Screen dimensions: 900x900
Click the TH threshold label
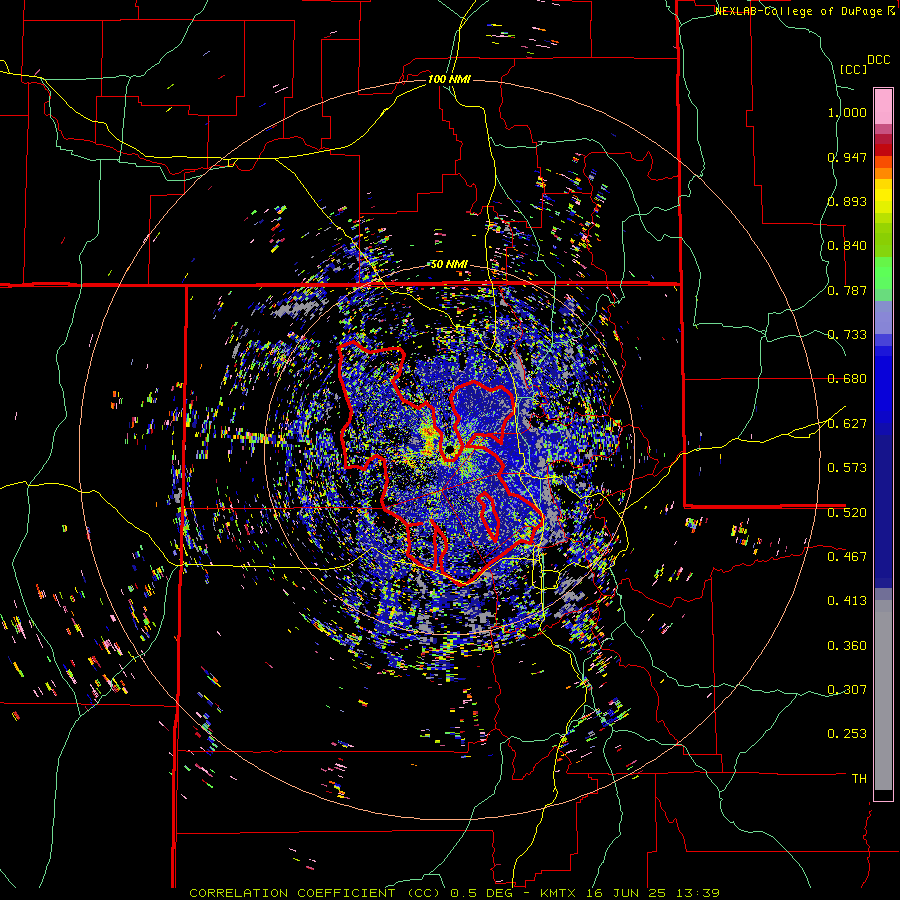(x=859, y=778)
